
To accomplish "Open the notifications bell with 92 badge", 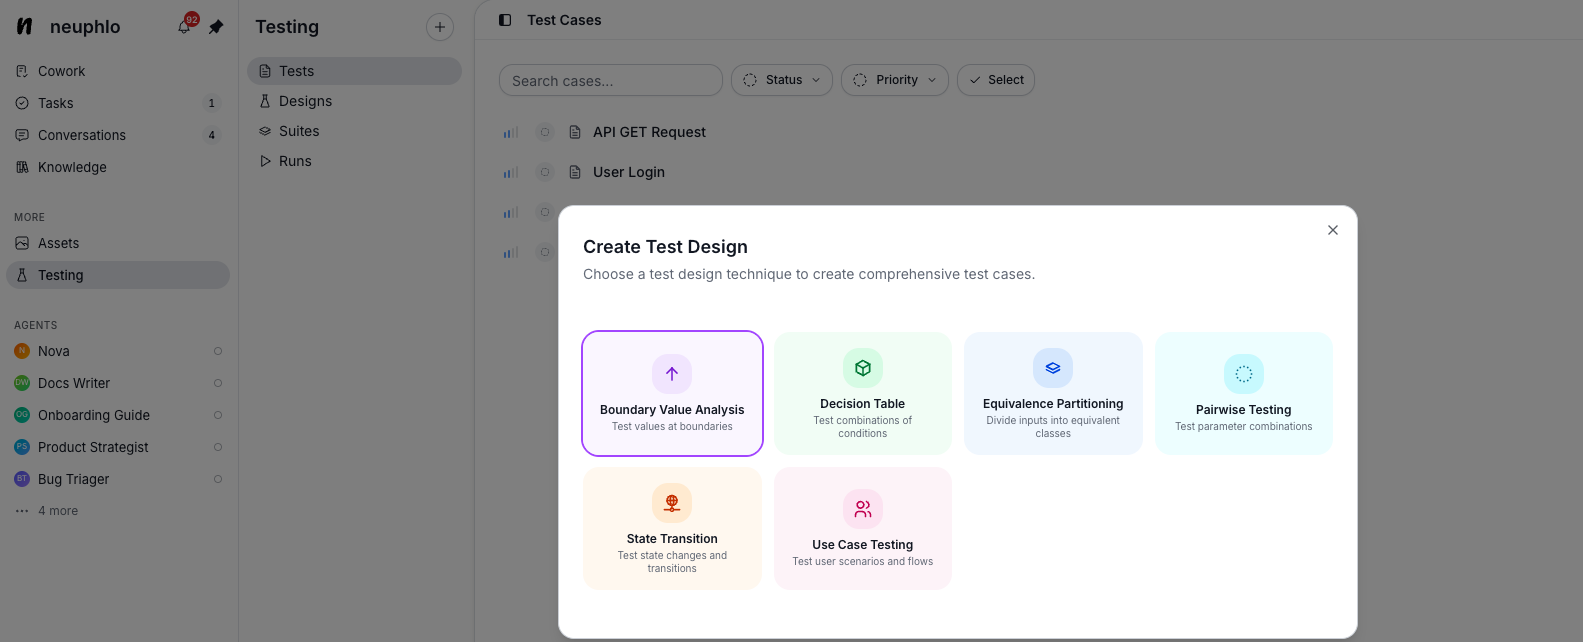I will pyautogui.click(x=185, y=26).
